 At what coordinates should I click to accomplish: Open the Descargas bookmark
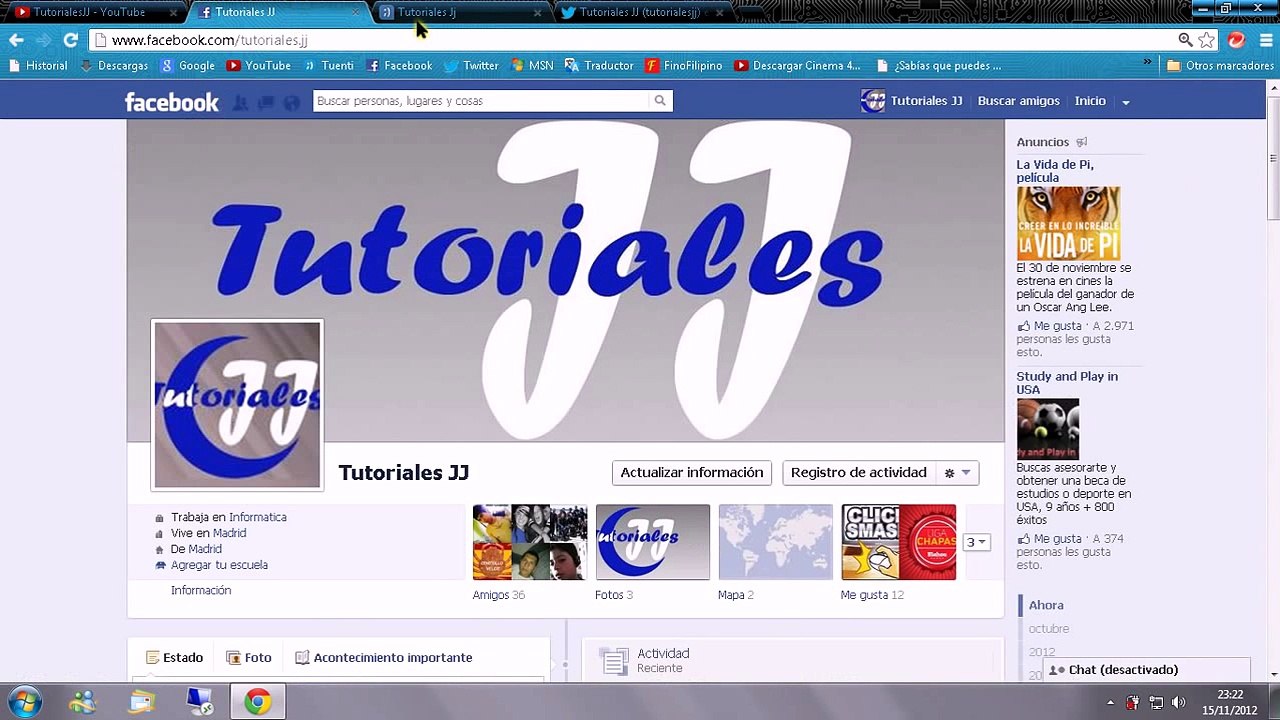click(x=114, y=66)
